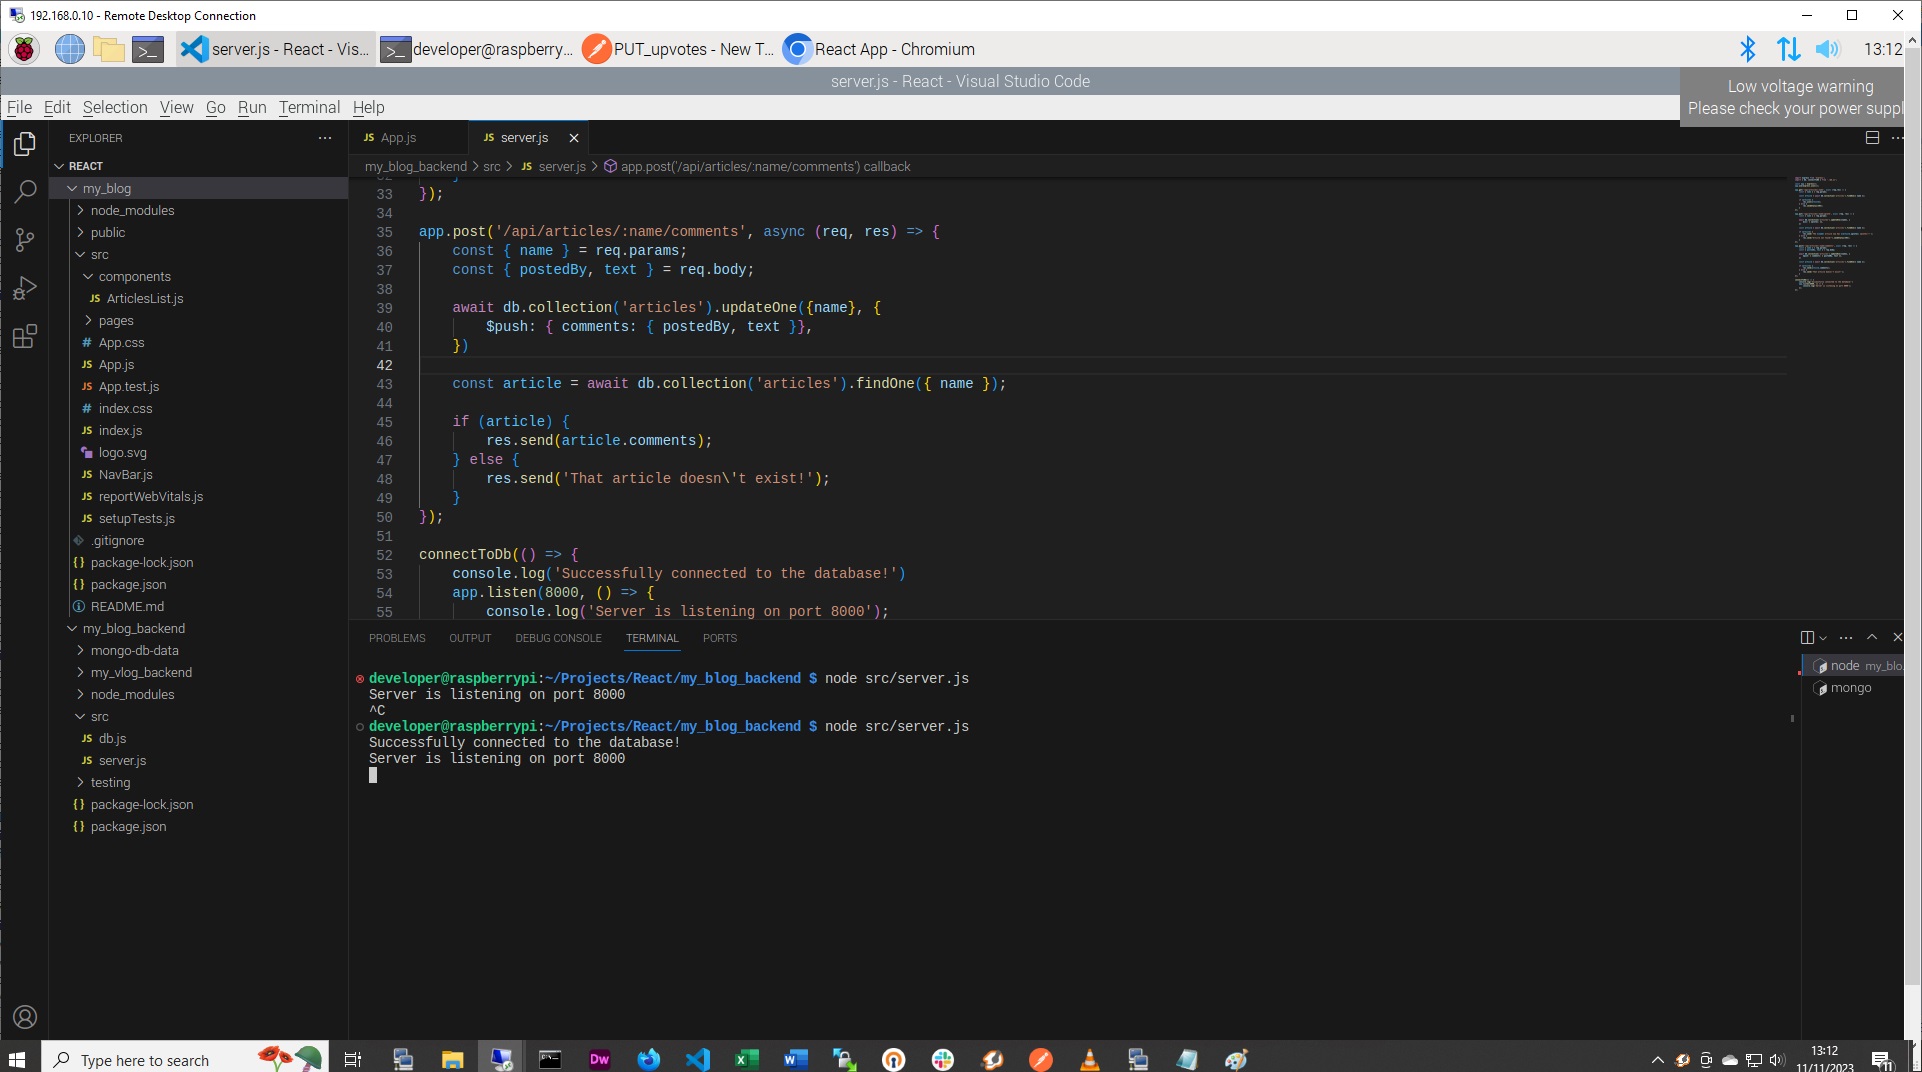Screen dimensions: 1922x1072
Task: Open terminal split dropdown icon
Action: pos(1823,638)
